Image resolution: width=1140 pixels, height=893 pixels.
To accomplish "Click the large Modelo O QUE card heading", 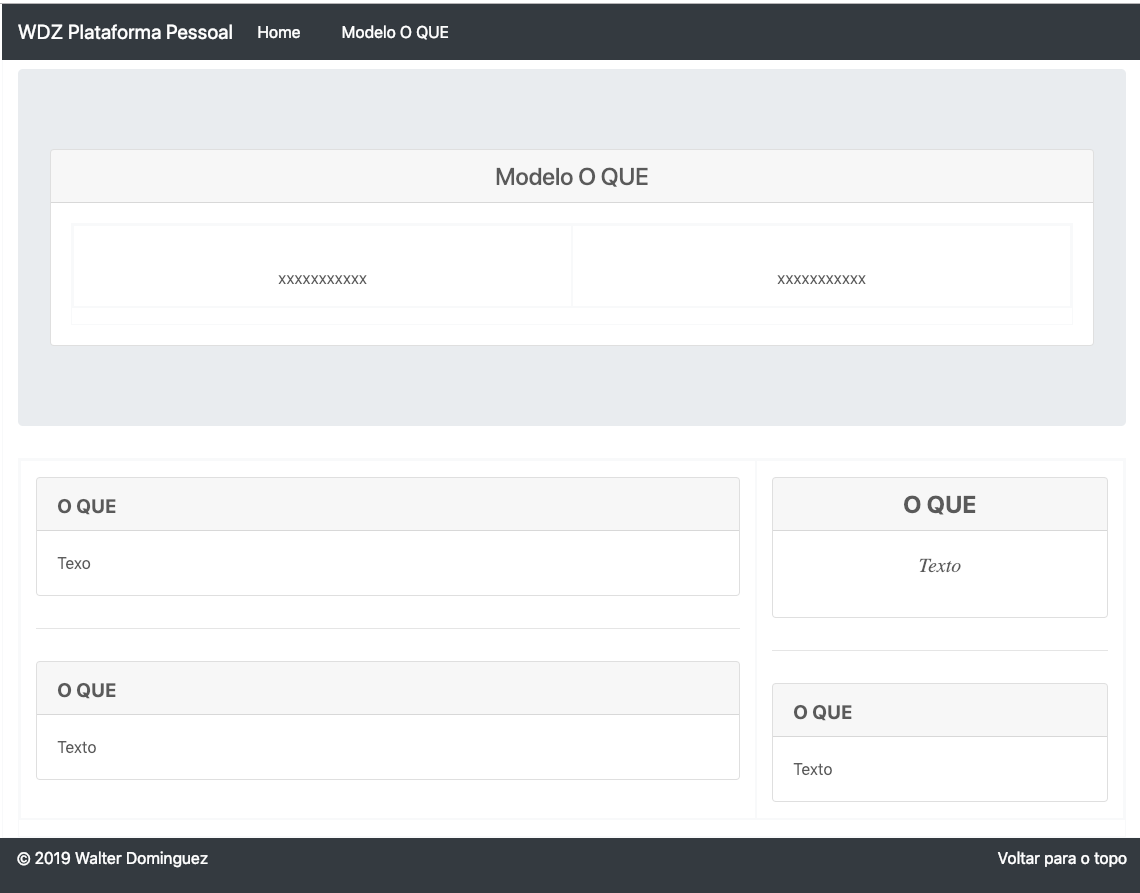I will [571, 177].
